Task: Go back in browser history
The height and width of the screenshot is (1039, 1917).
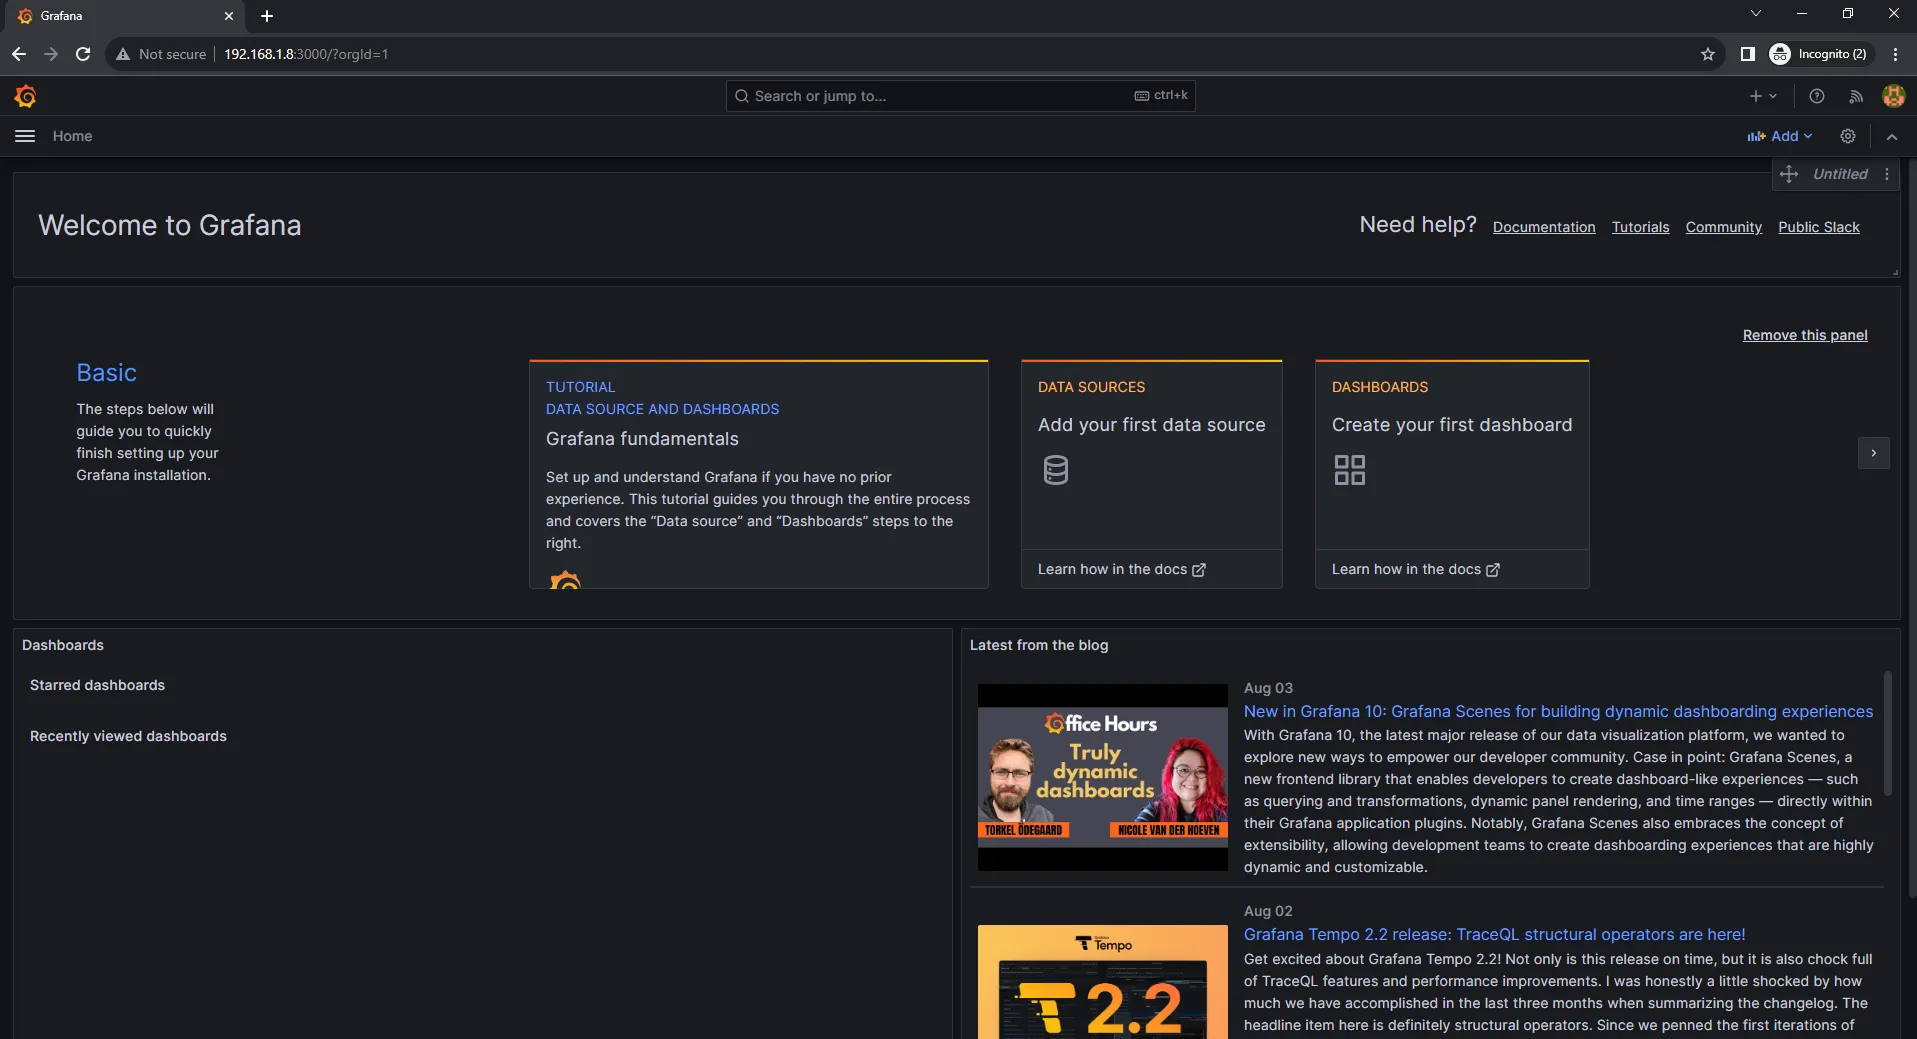Action: coord(19,54)
